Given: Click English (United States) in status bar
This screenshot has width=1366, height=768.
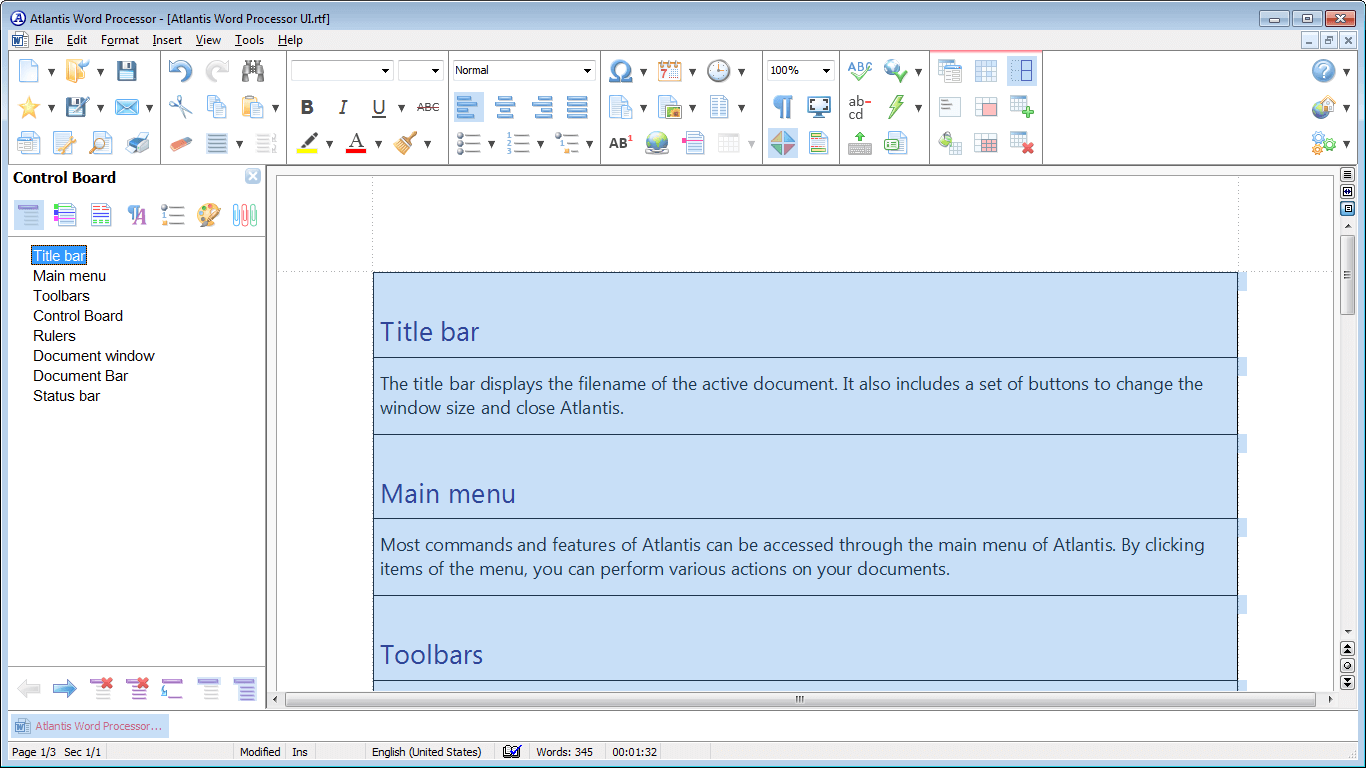Looking at the screenshot, I should [426, 752].
